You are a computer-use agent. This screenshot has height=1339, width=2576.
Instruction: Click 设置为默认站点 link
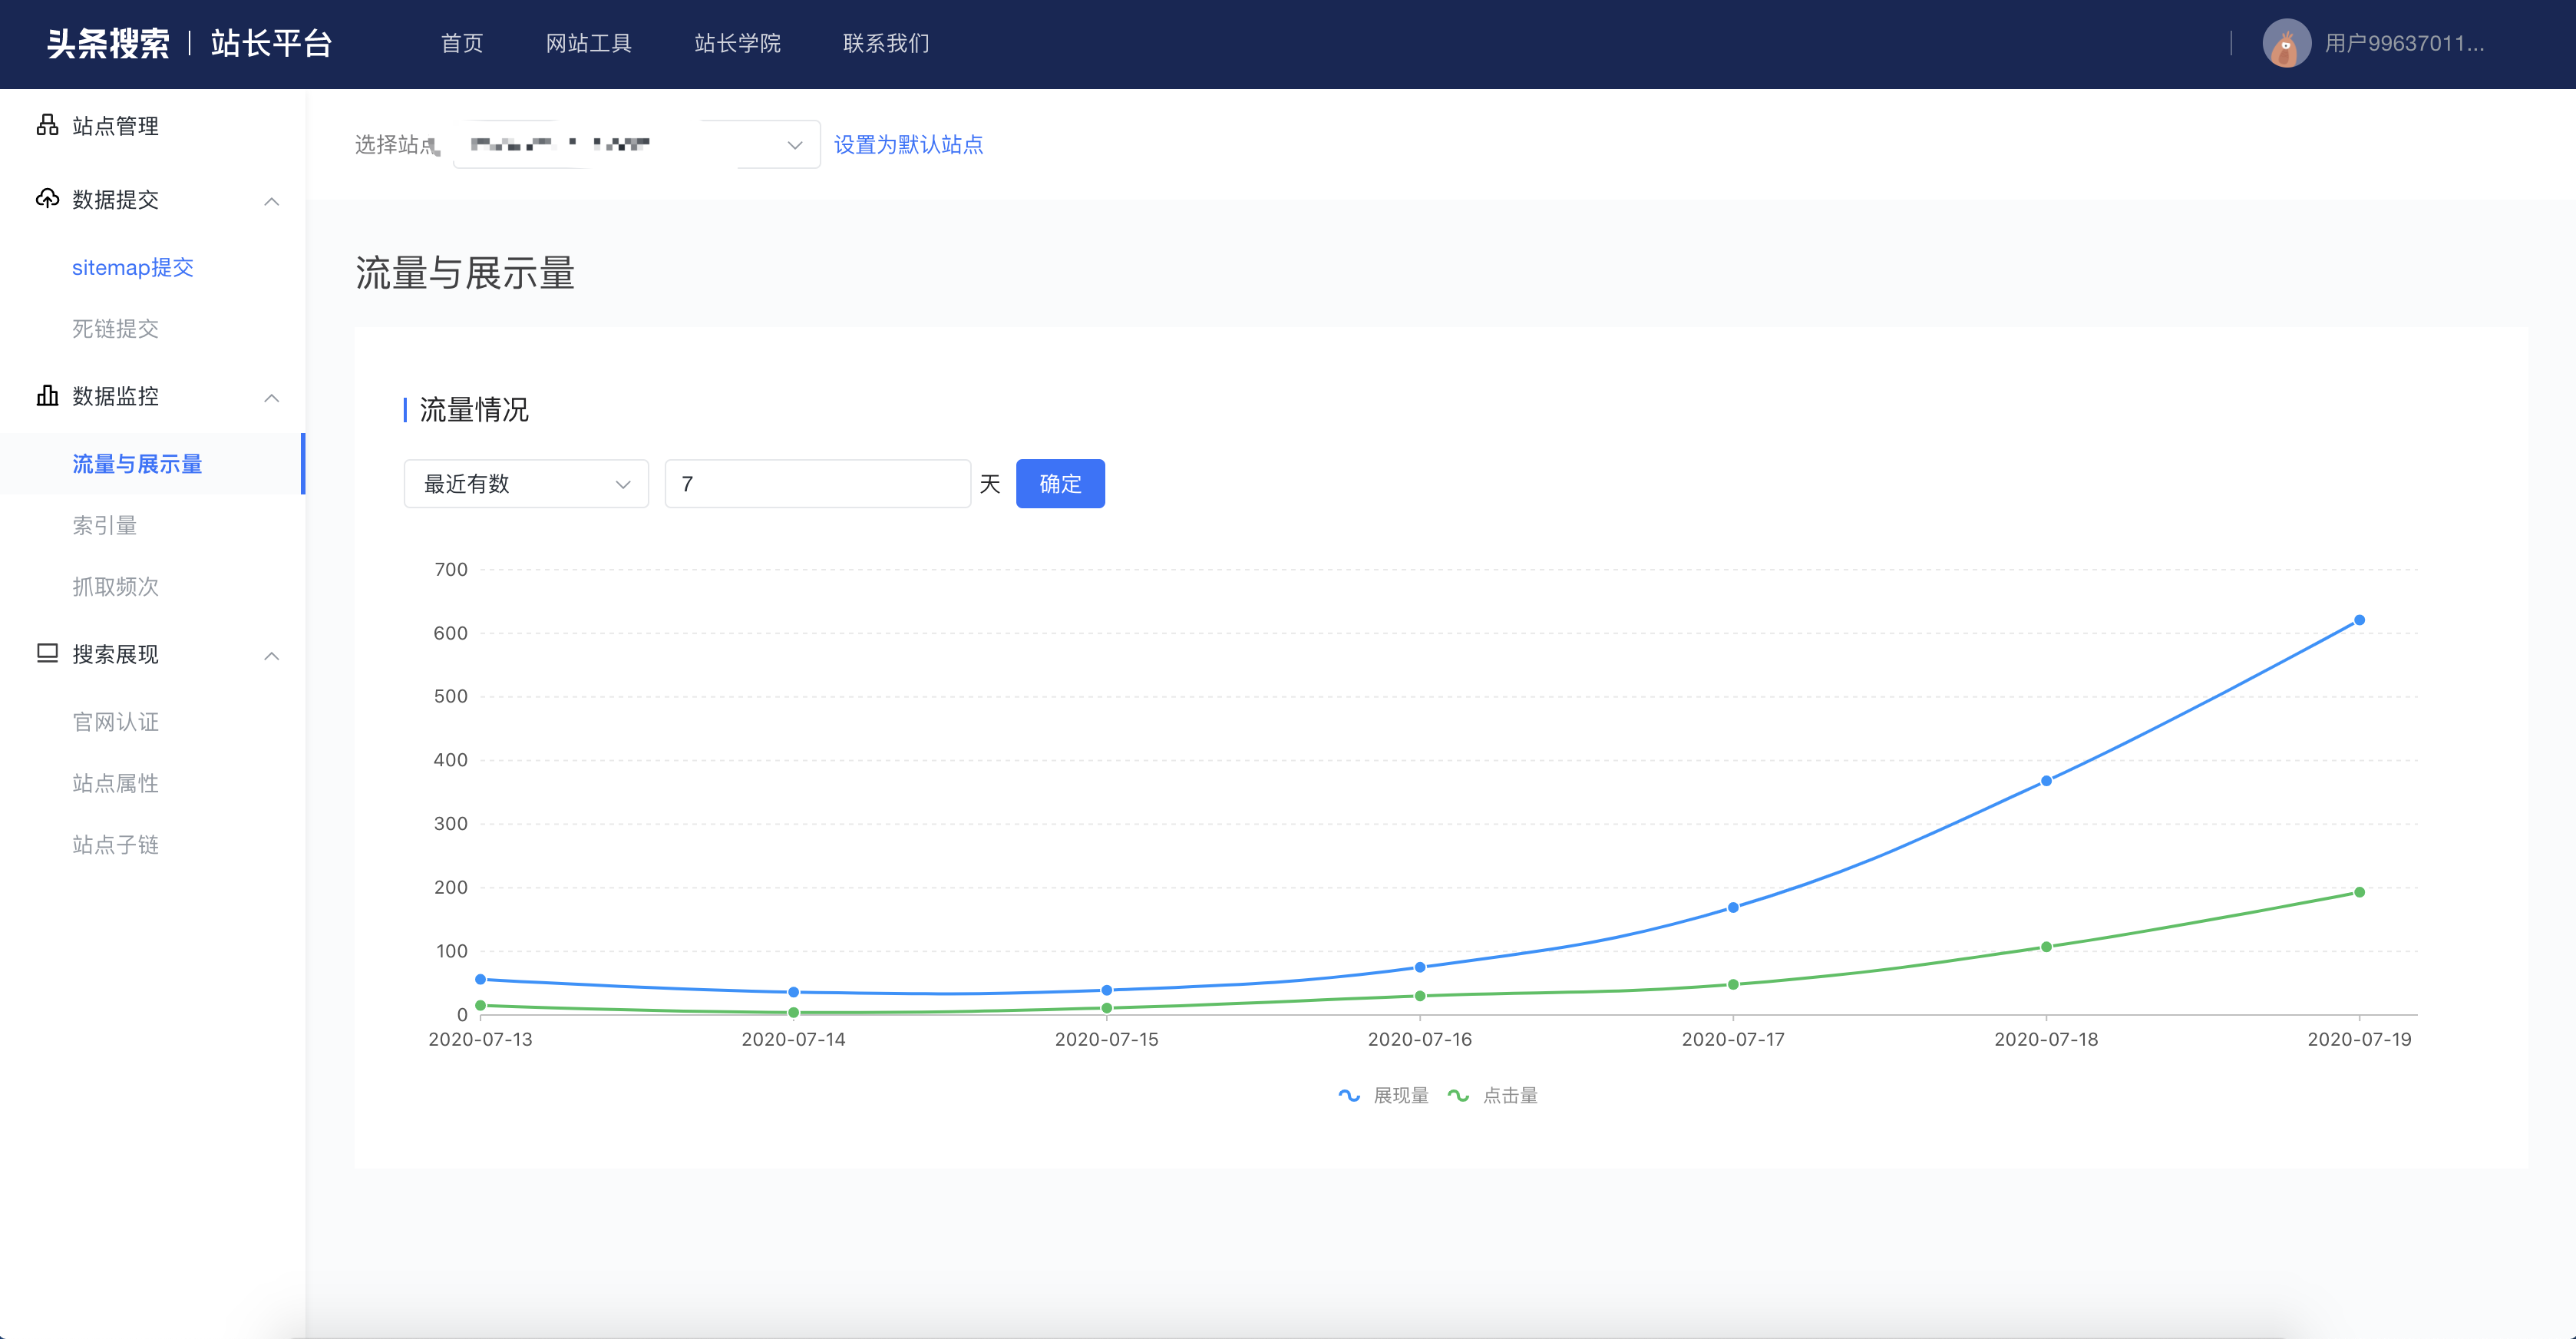click(908, 145)
